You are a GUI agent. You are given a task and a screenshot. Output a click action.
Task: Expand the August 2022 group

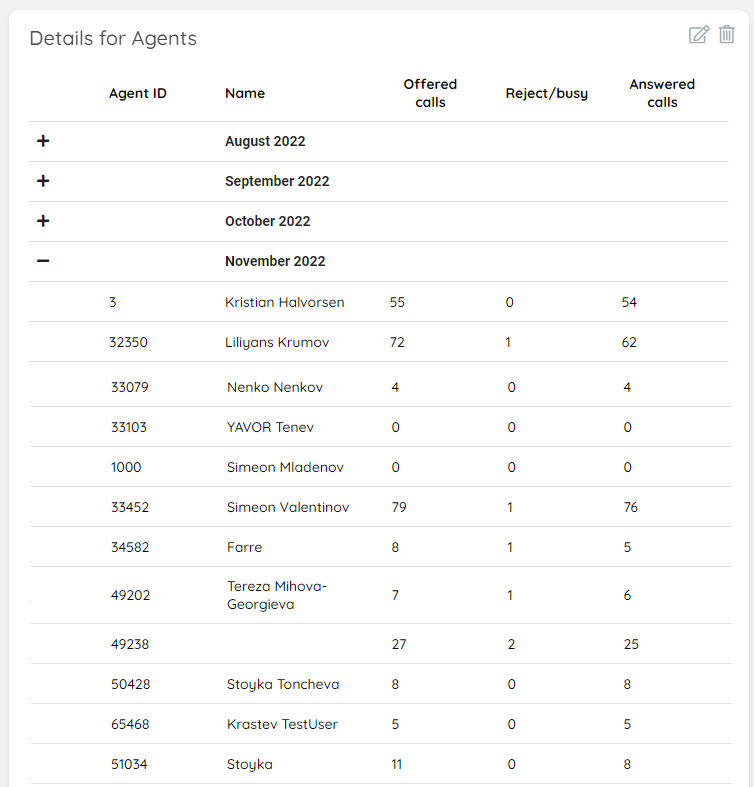[43, 141]
